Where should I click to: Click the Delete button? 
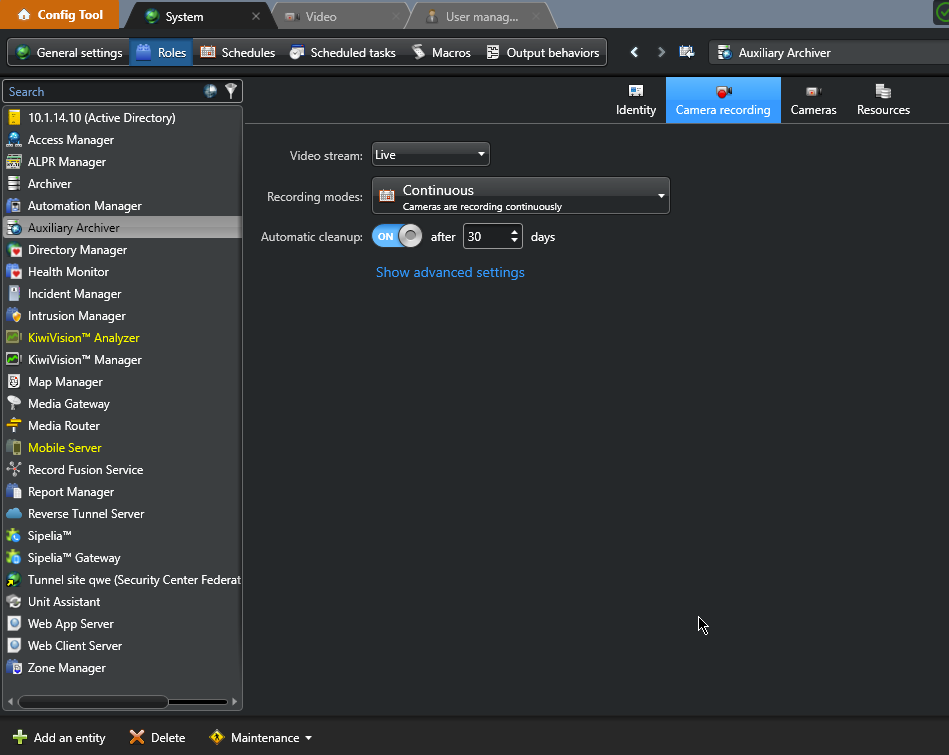pos(158,738)
